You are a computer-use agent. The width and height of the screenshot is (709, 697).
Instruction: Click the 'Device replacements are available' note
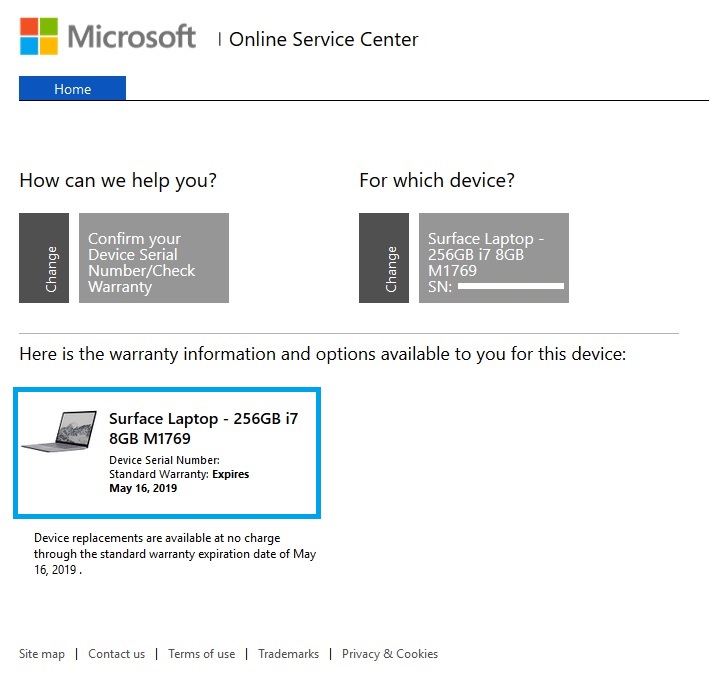click(x=175, y=554)
